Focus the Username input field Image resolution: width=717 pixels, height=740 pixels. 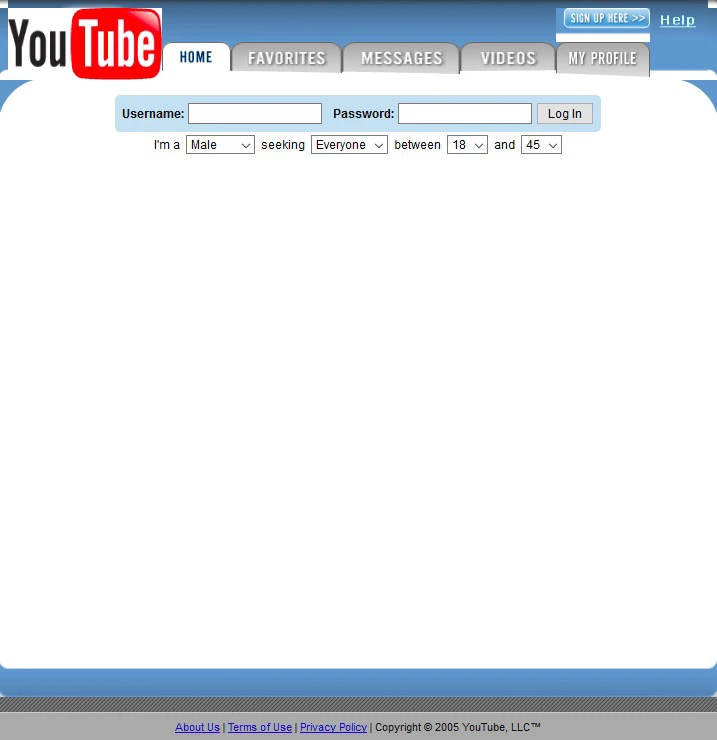(255, 114)
